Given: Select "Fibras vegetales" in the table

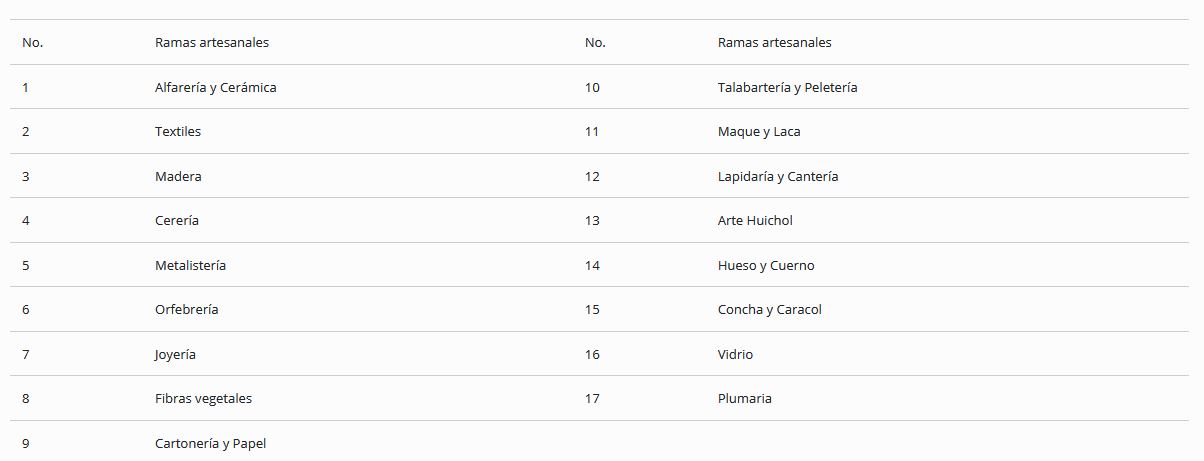Looking at the screenshot, I should pos(203,398).
